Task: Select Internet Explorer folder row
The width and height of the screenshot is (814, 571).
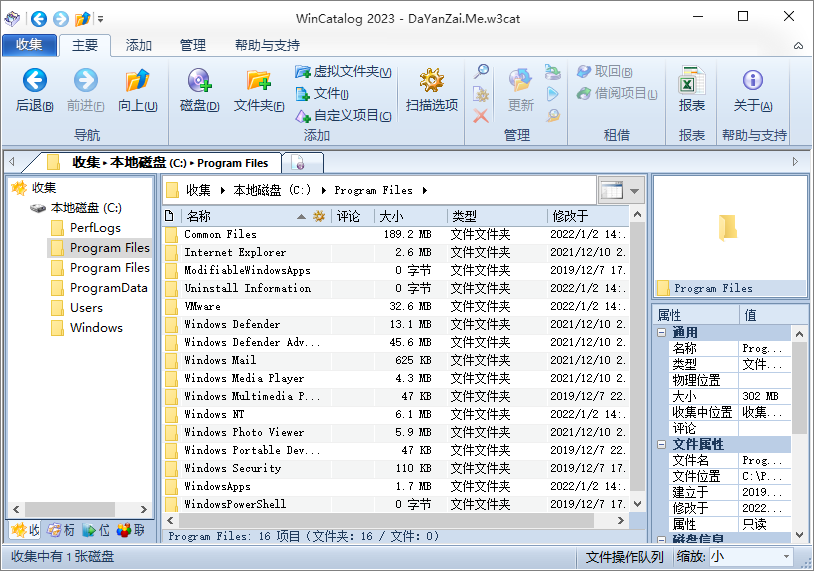Action: point(397,252)
